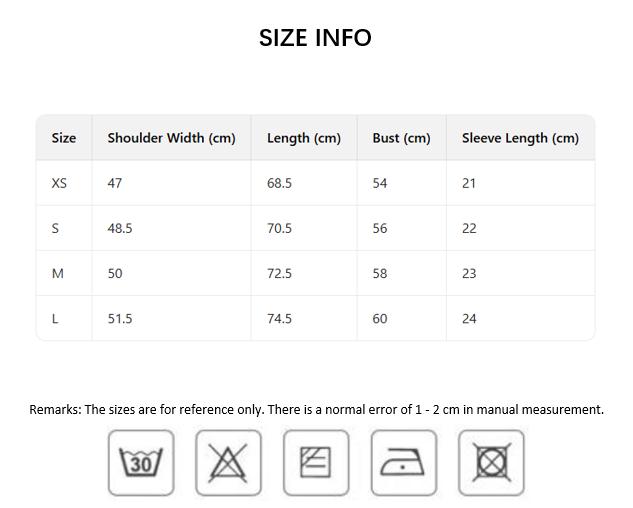This screenshot has width=633, height=508.
Task: Click bust value 60 in L row
Action: [380, 318]
